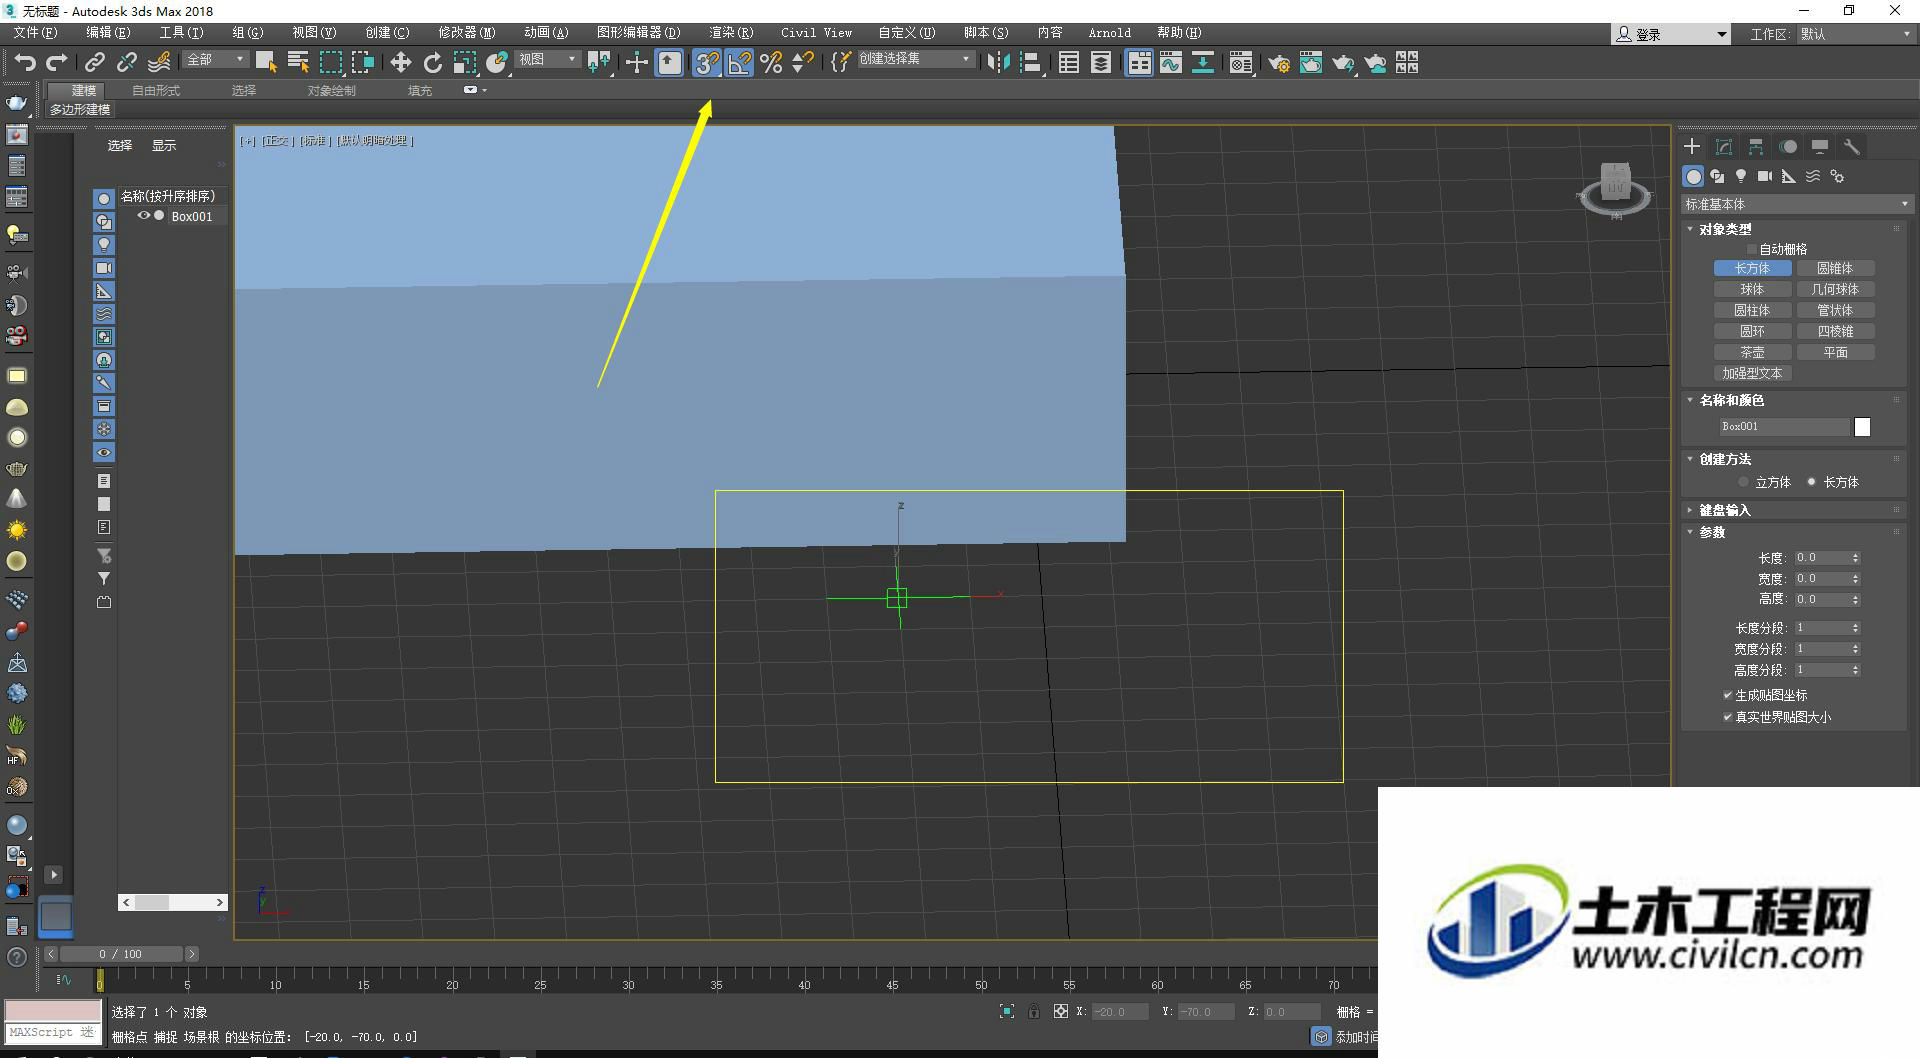This screenshot has height=1058, width=1920.
Task: Toggle visibility eye for Box001
Action: coord(143,216)
